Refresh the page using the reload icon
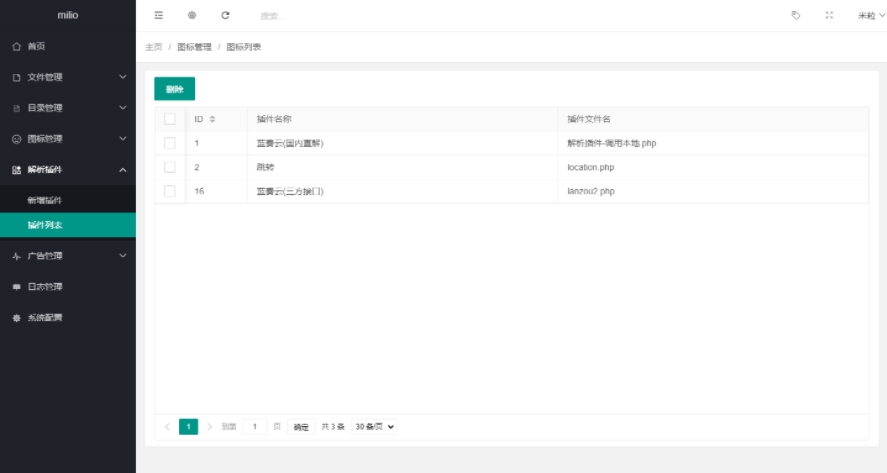887x473 pixels. [225, 15]
